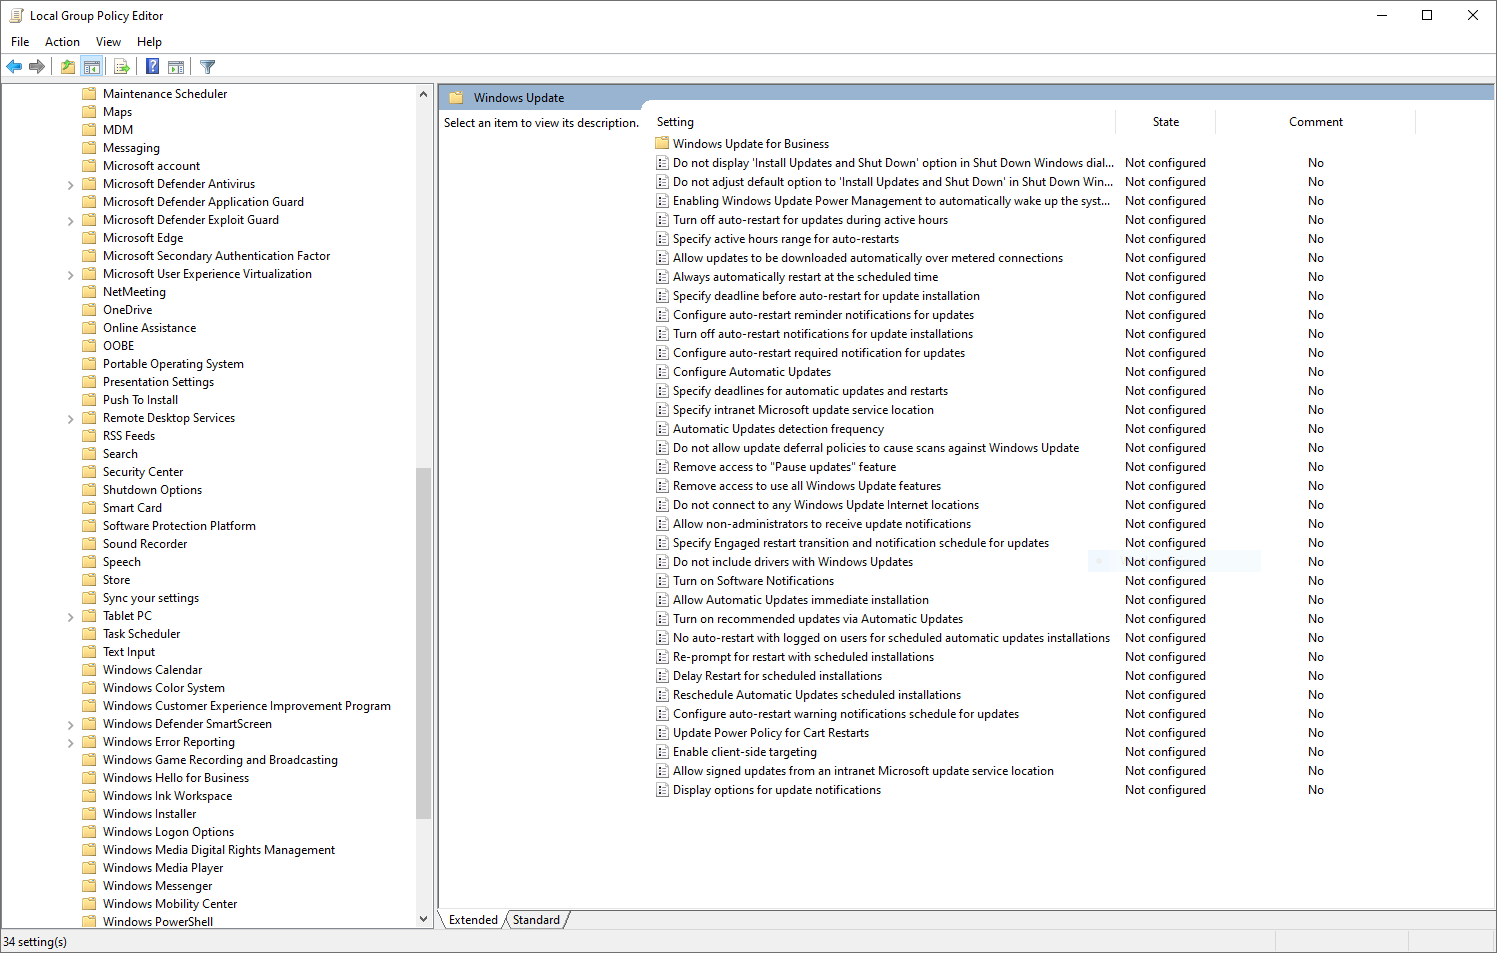Open the View menu

click(x=108, y=42)
